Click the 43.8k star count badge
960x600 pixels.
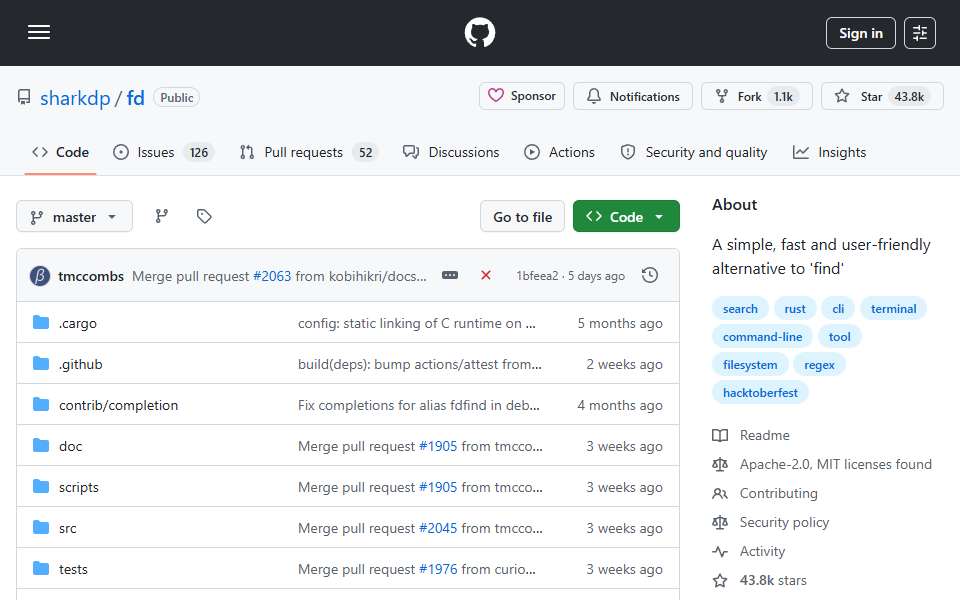(x=909, y=97)
